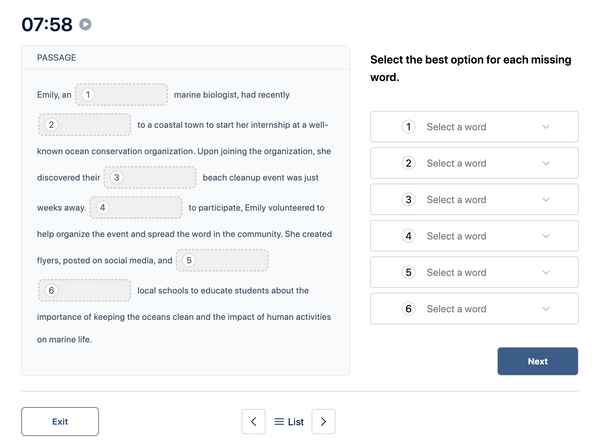Click the PASSAGE header label
The image size is (600, 442).
coord(57,57)
